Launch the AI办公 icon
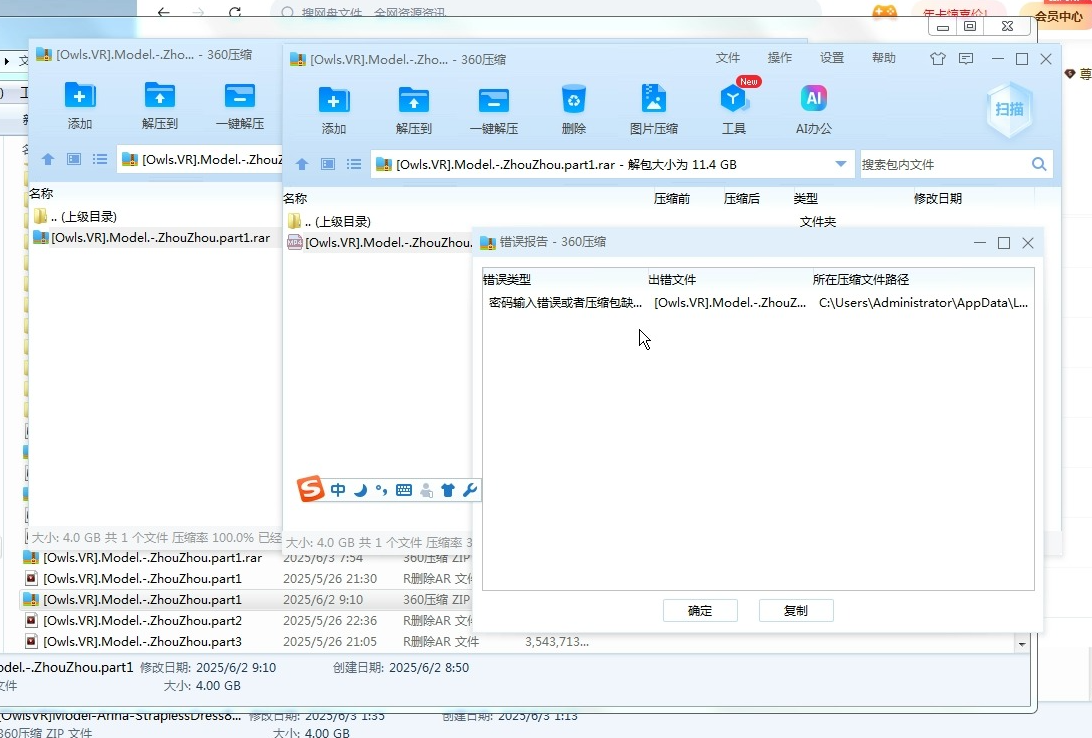 813,100
